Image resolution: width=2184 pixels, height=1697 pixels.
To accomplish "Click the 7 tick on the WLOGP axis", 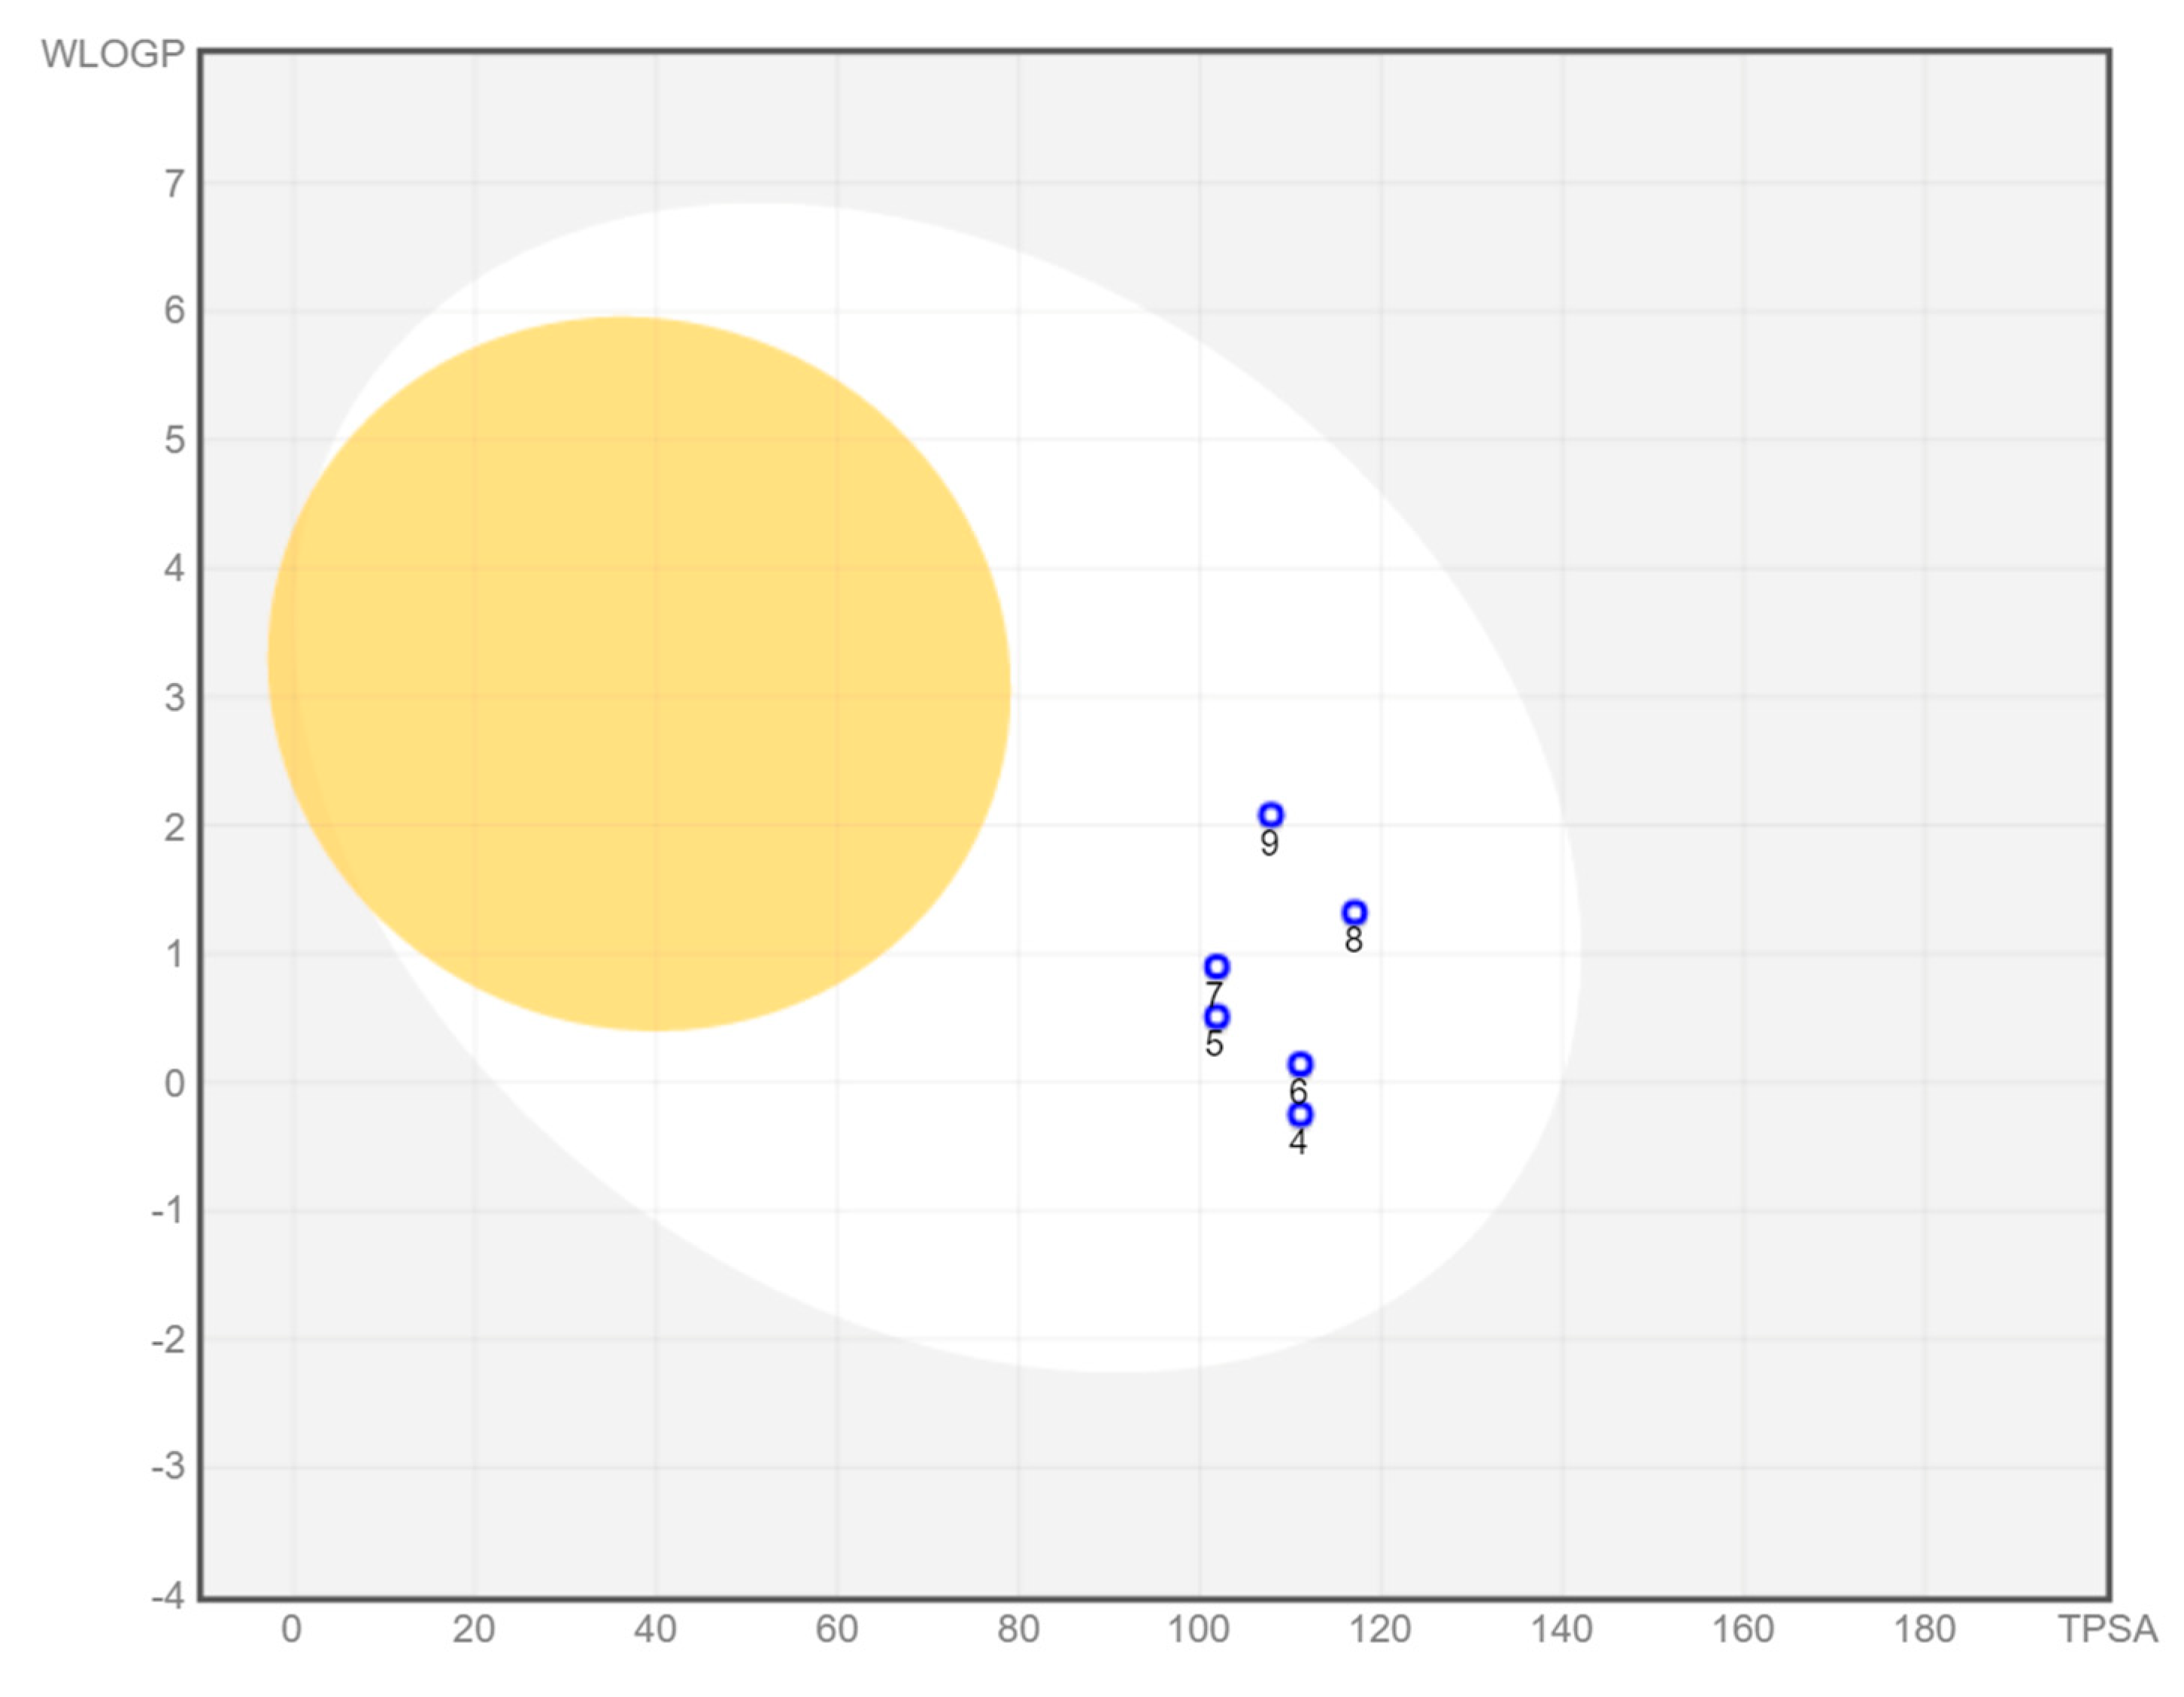I will coord(174,184).
